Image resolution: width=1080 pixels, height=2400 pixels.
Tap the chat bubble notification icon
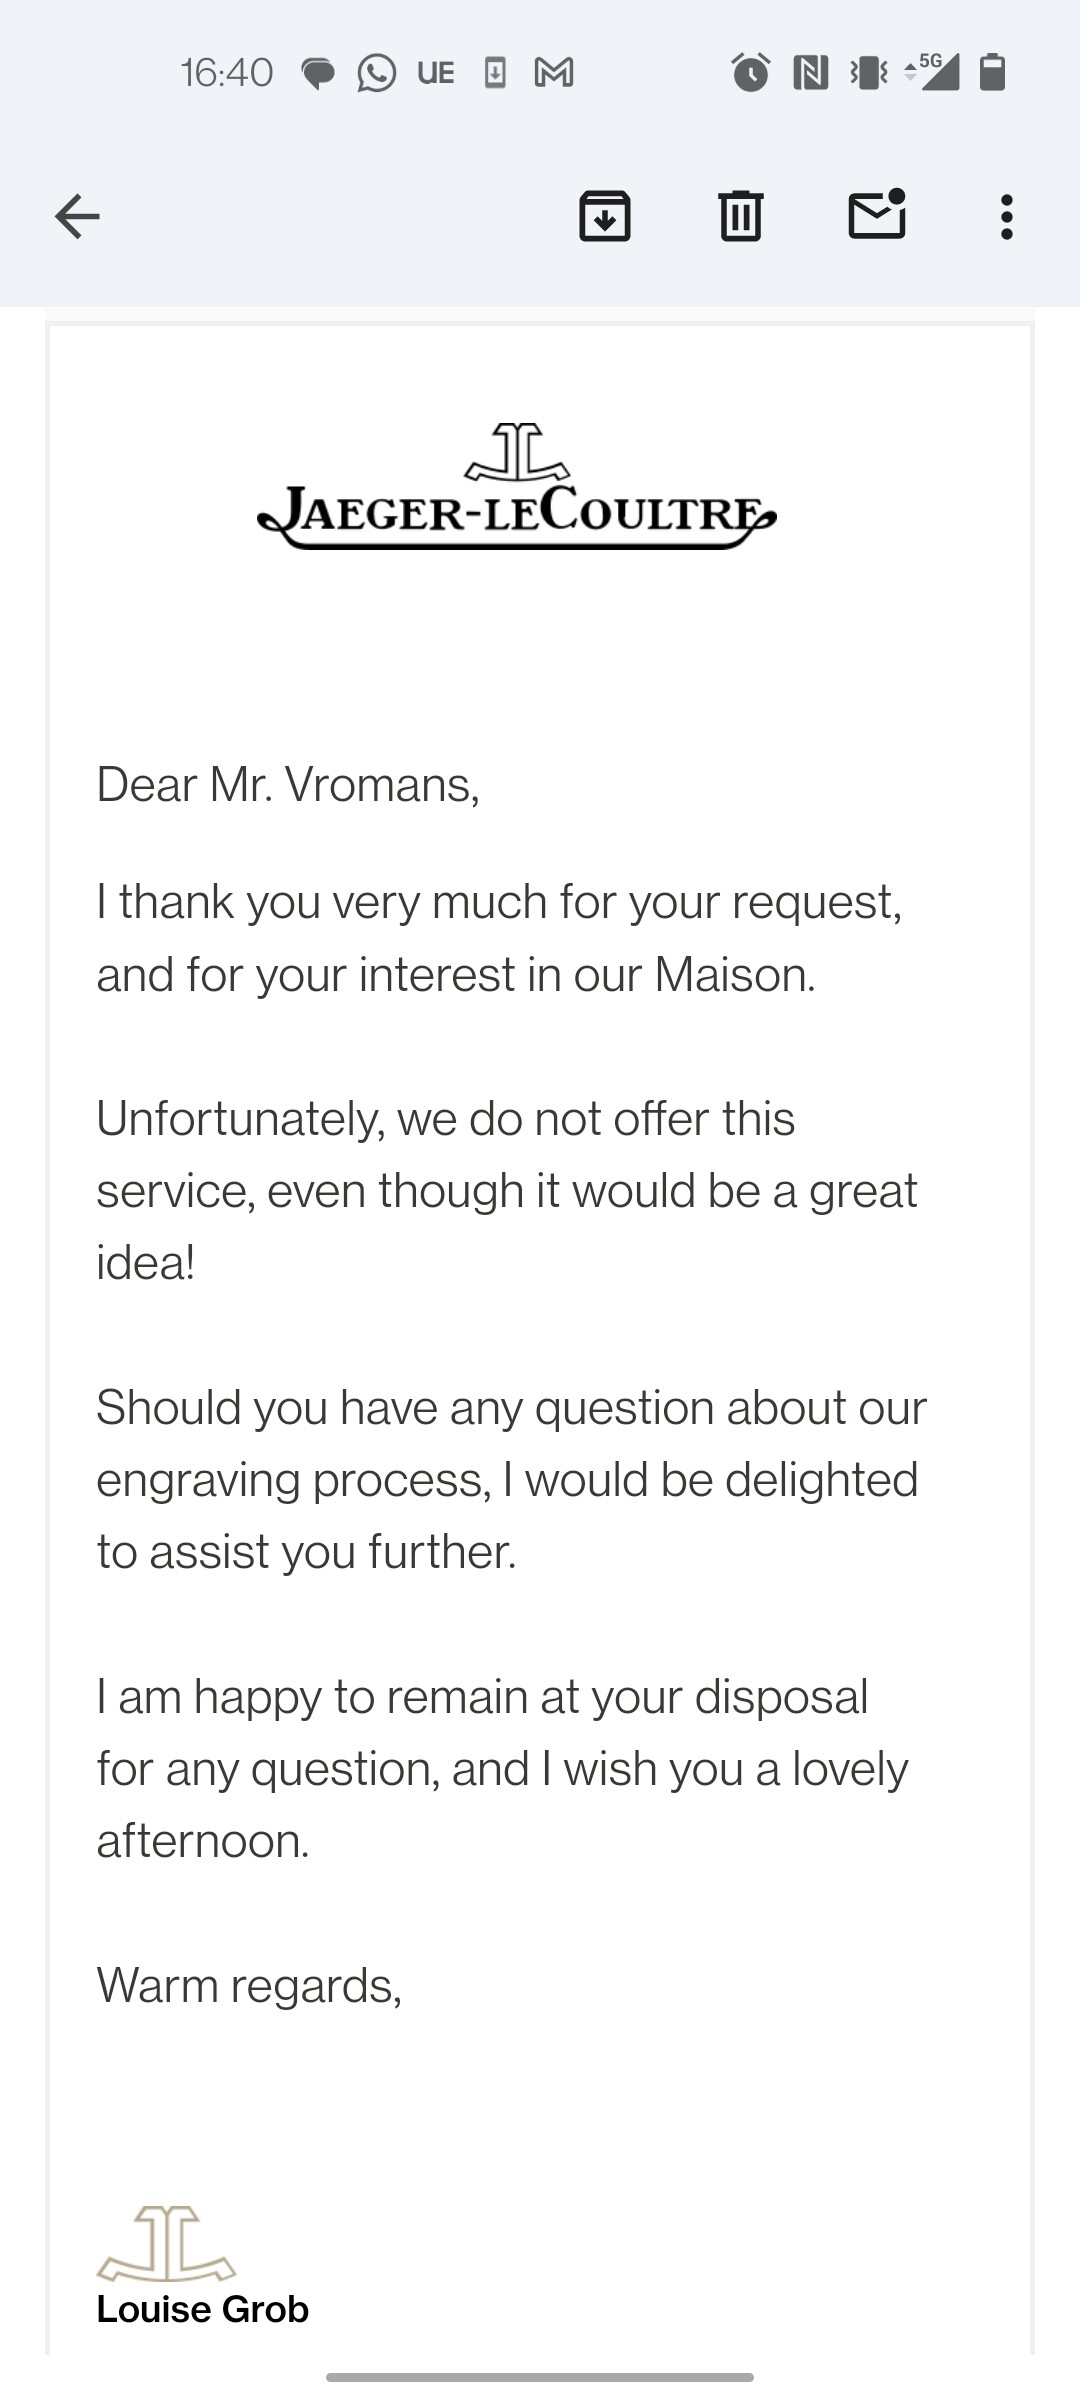click(x=318, y=74)
